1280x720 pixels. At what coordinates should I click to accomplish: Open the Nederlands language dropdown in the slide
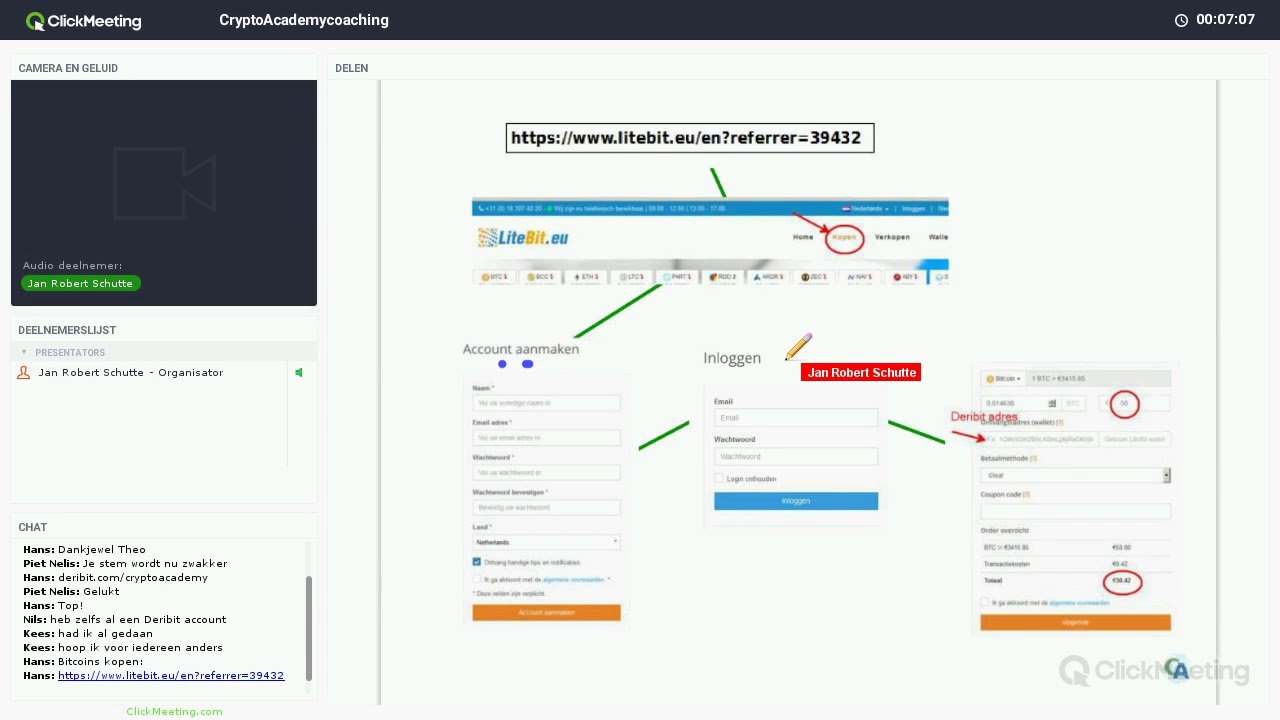(x=866, y=209)
